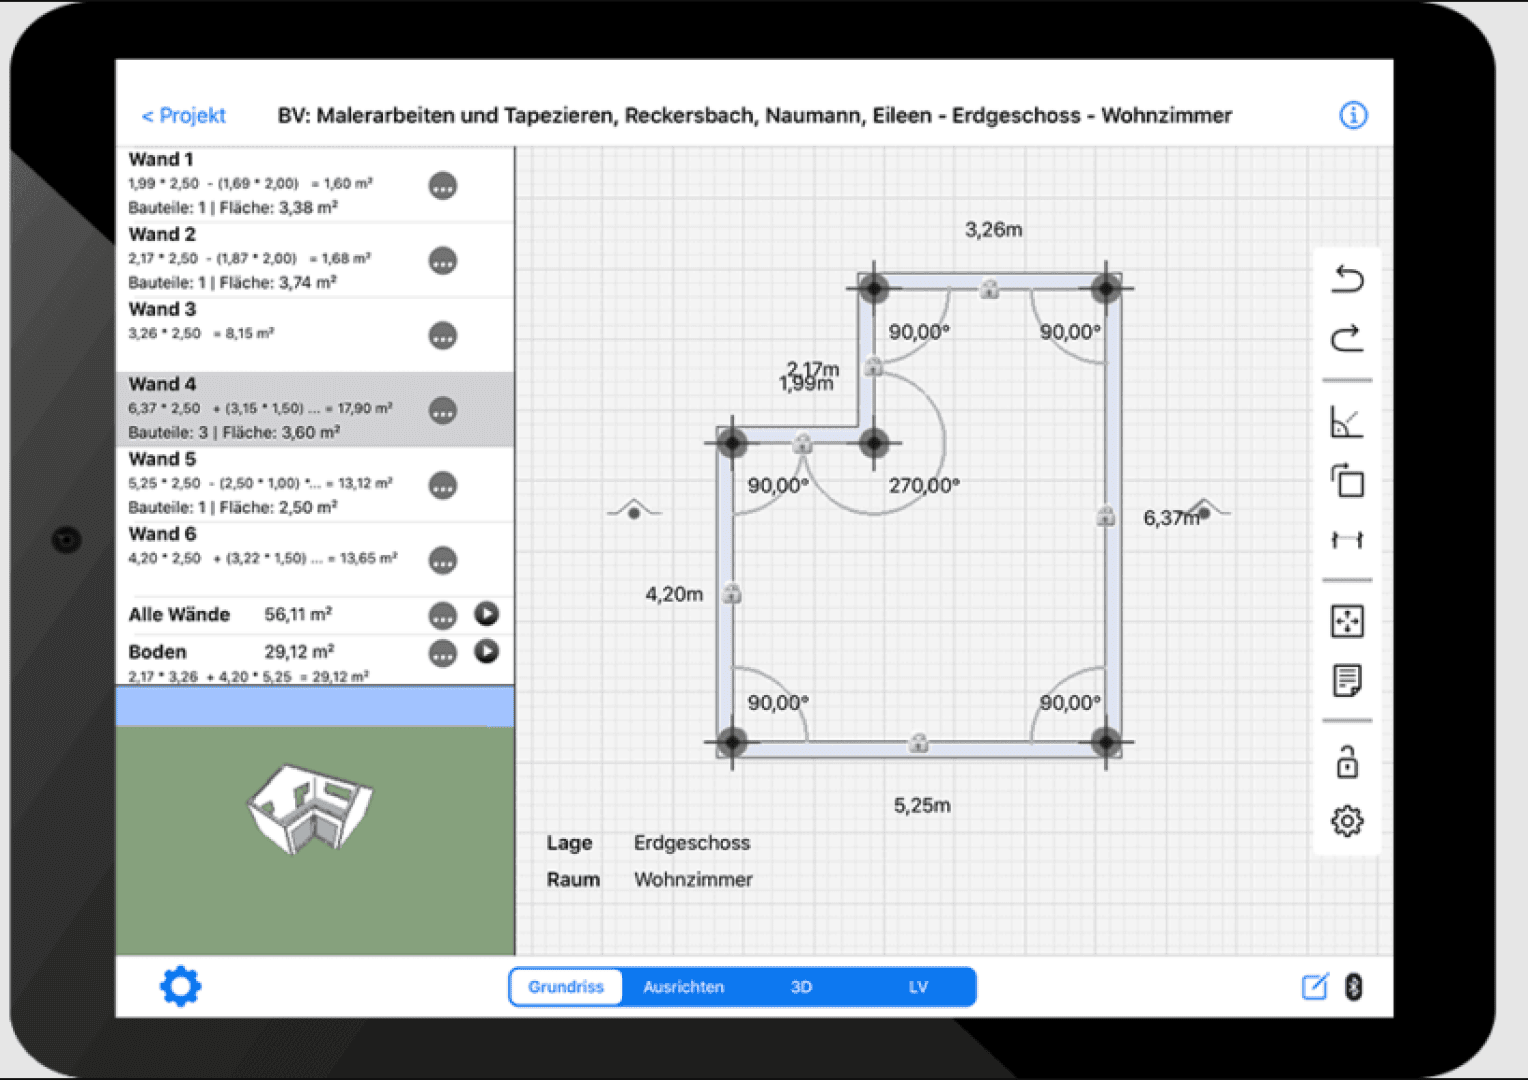Open more options for Boden

pyautogui.click(x=443, y=654)
